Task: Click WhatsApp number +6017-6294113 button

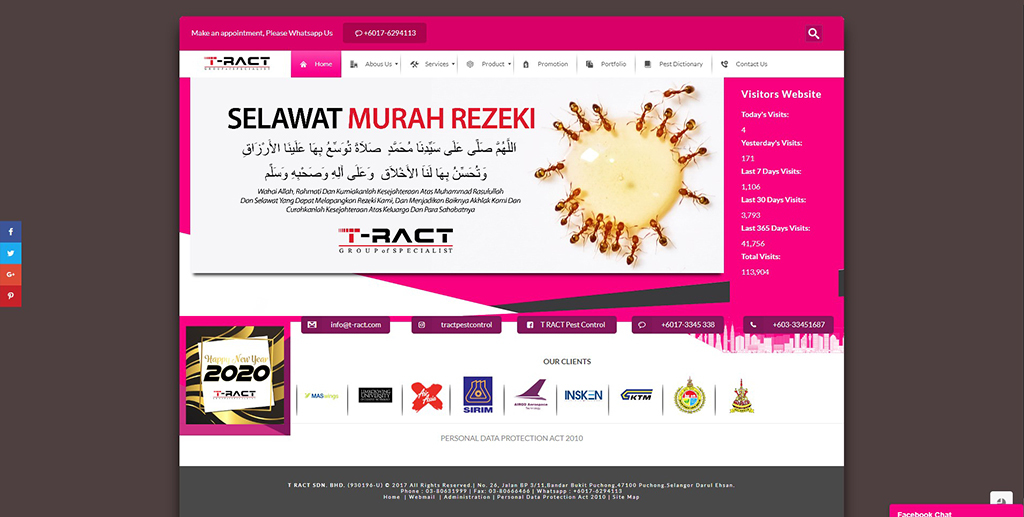Action: [385, 33]
